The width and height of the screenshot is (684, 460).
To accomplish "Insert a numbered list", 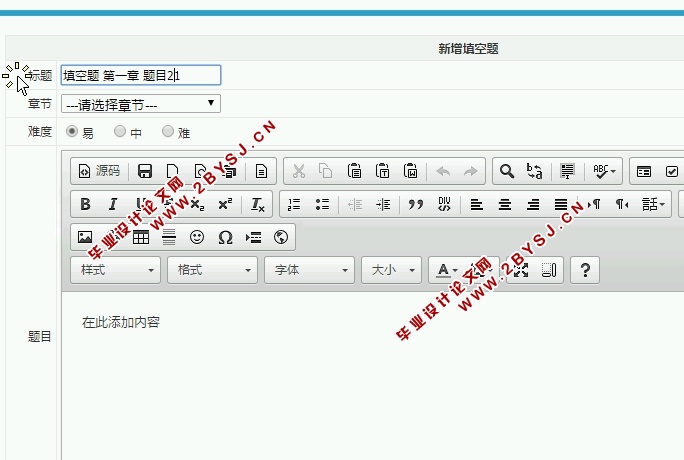I will 294,204.
